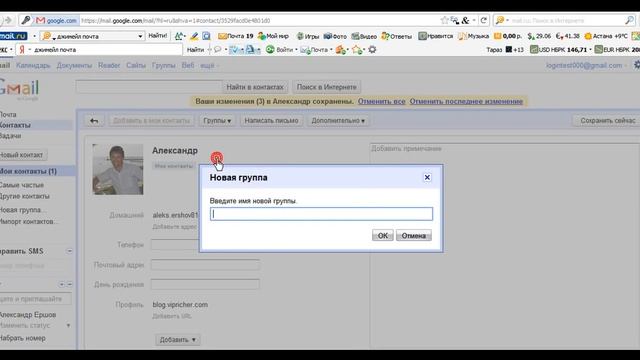Open Календарь in the Google top bar
Image resolution: width=640 pixels, height=360 pixels.
pos(33,65)
